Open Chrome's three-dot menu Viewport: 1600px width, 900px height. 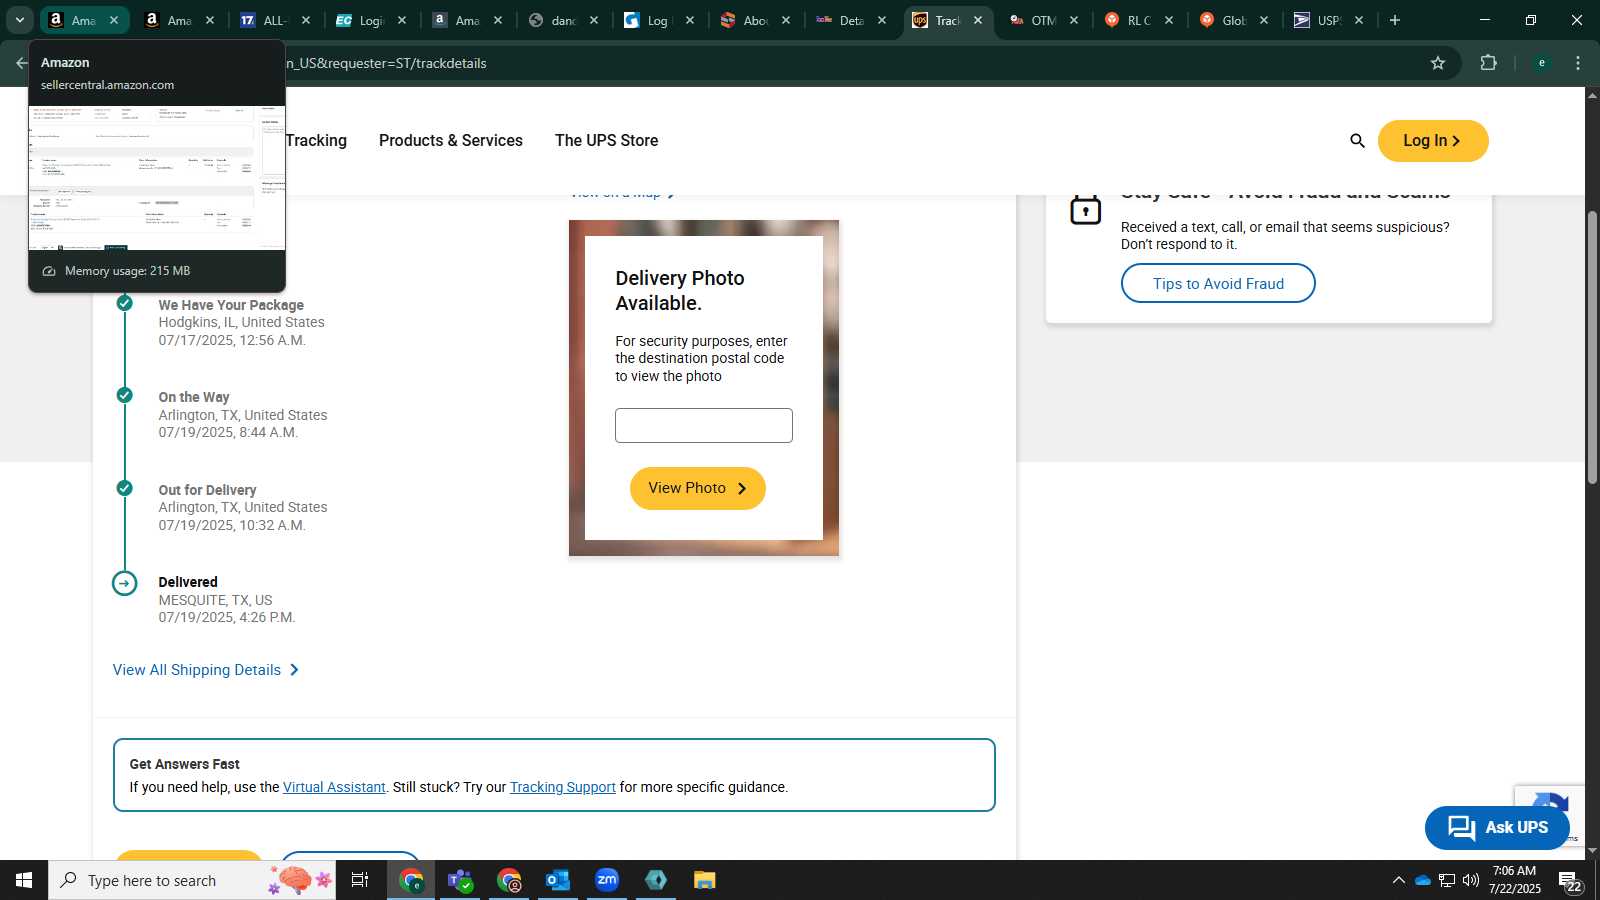[x=1578, y=63]
